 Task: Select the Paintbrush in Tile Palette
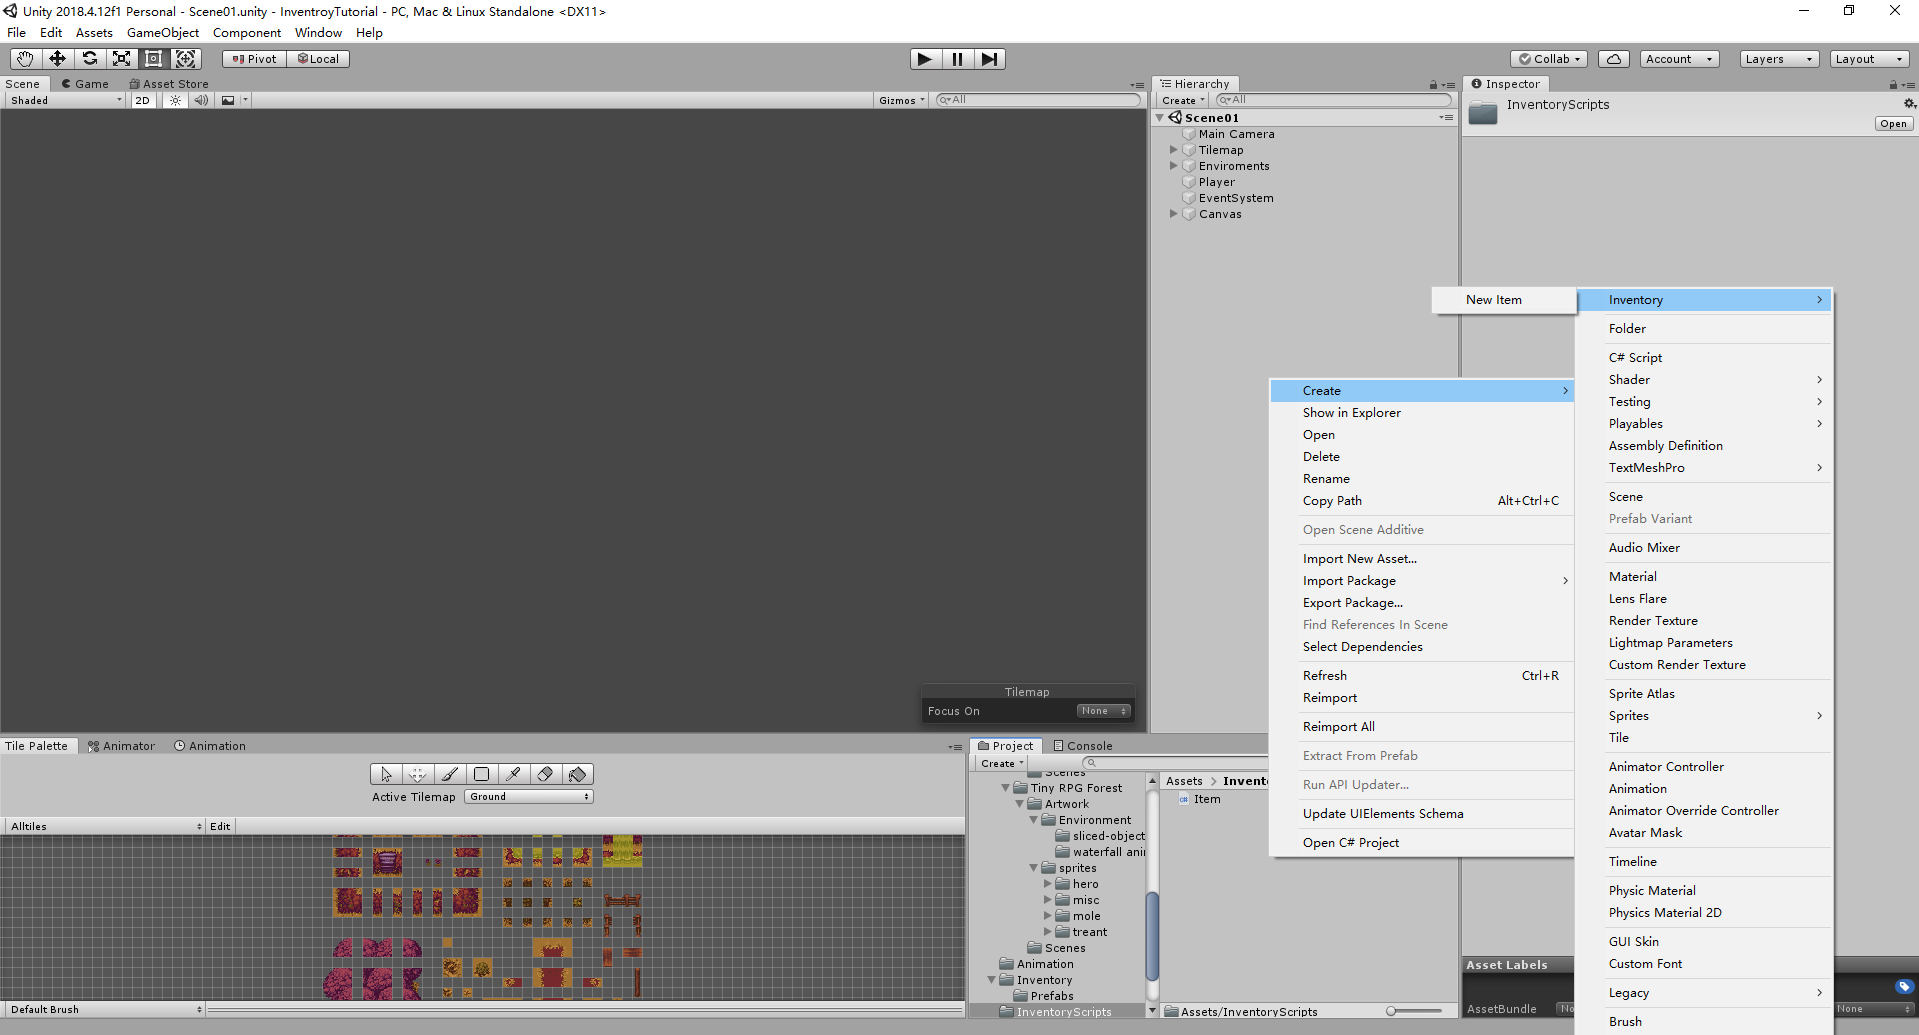pyautogui.click(x=449, y=773)
